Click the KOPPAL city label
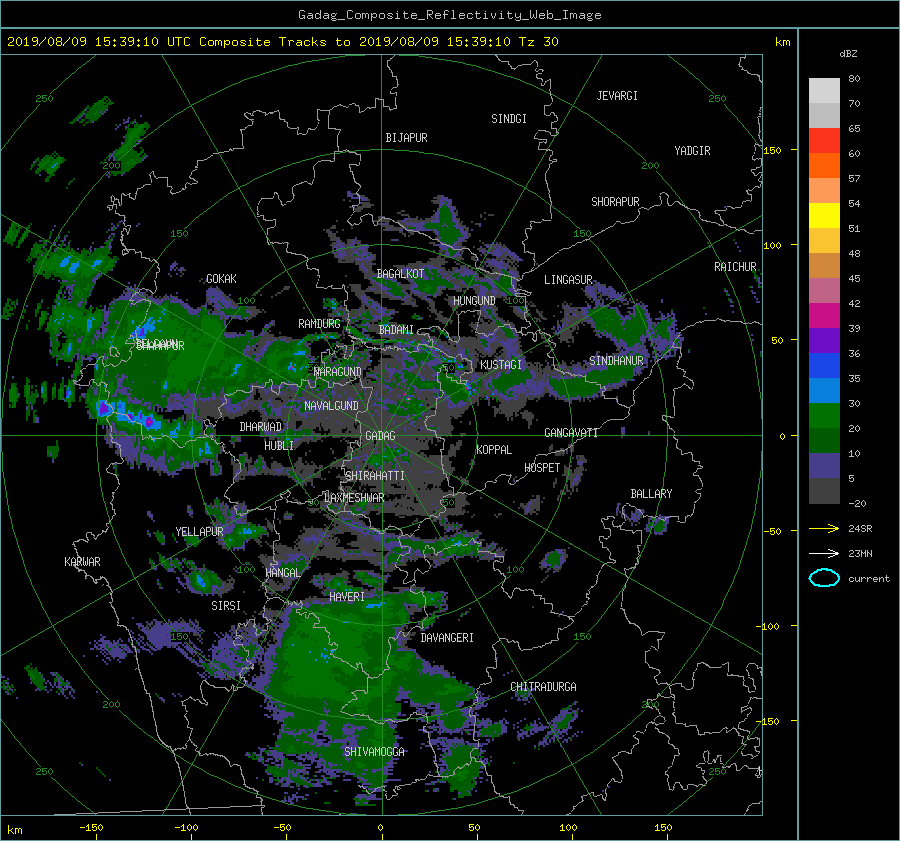The image size is (900, 841). click(494, 450)
